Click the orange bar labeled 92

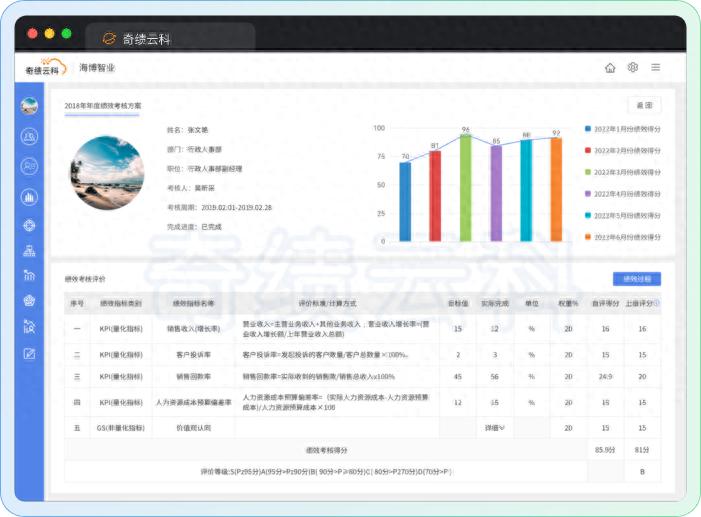(x=556, y=190)
